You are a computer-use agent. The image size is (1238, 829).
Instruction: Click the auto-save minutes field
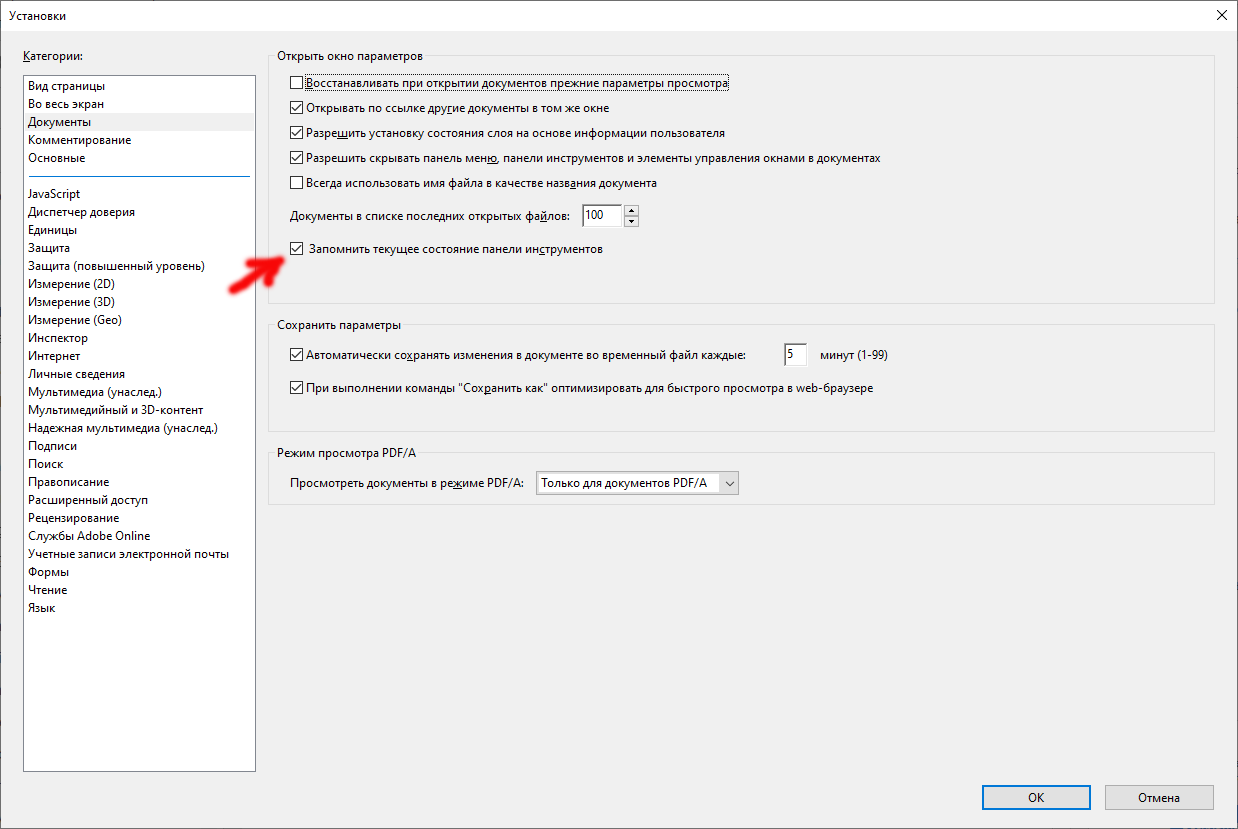click(x=795, y=354)
